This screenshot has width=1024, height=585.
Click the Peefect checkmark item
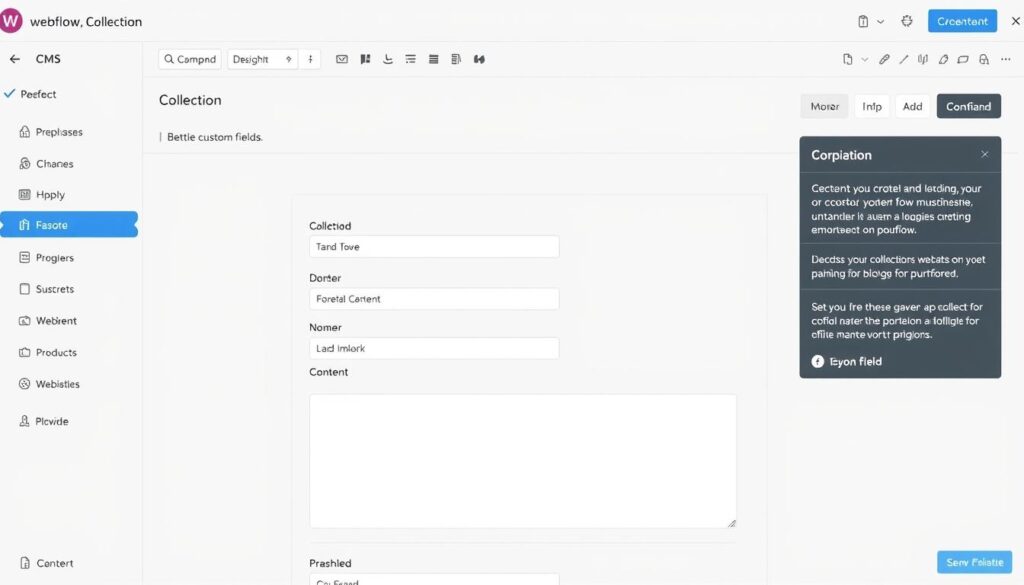(30, 94)
